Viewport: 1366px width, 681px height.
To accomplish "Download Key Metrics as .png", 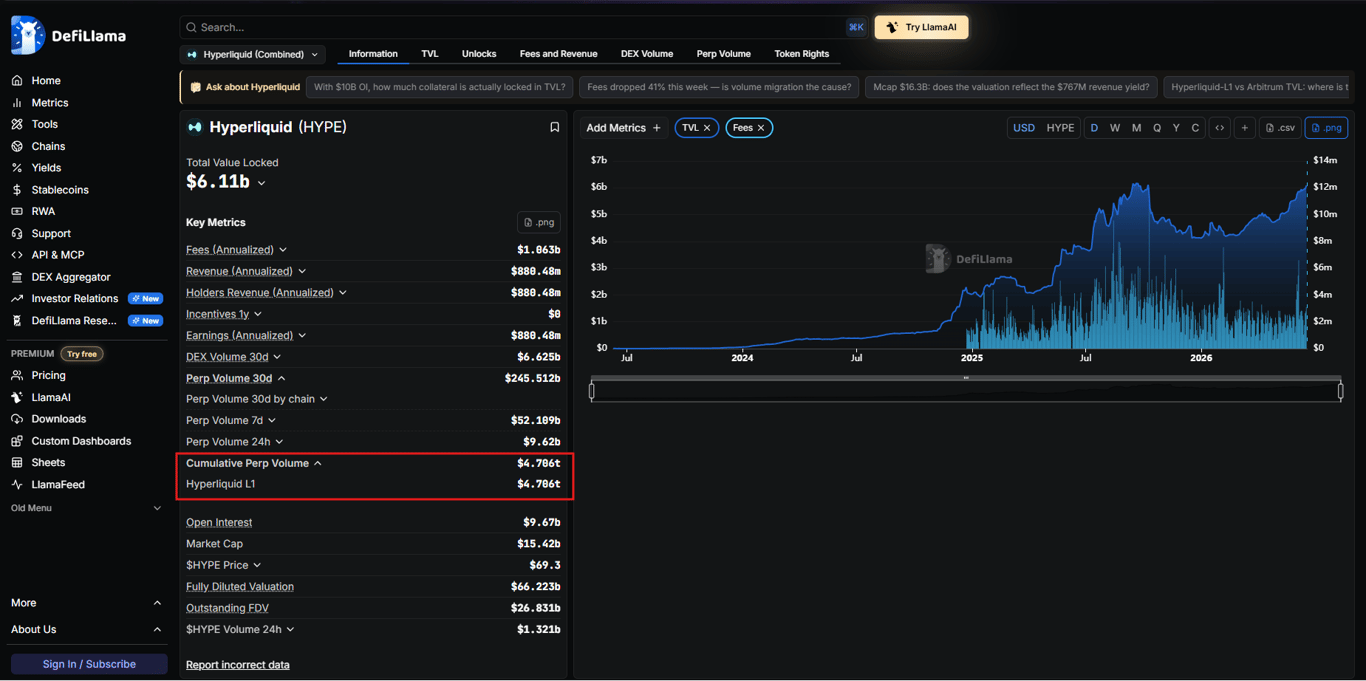I will pos(538,222).
